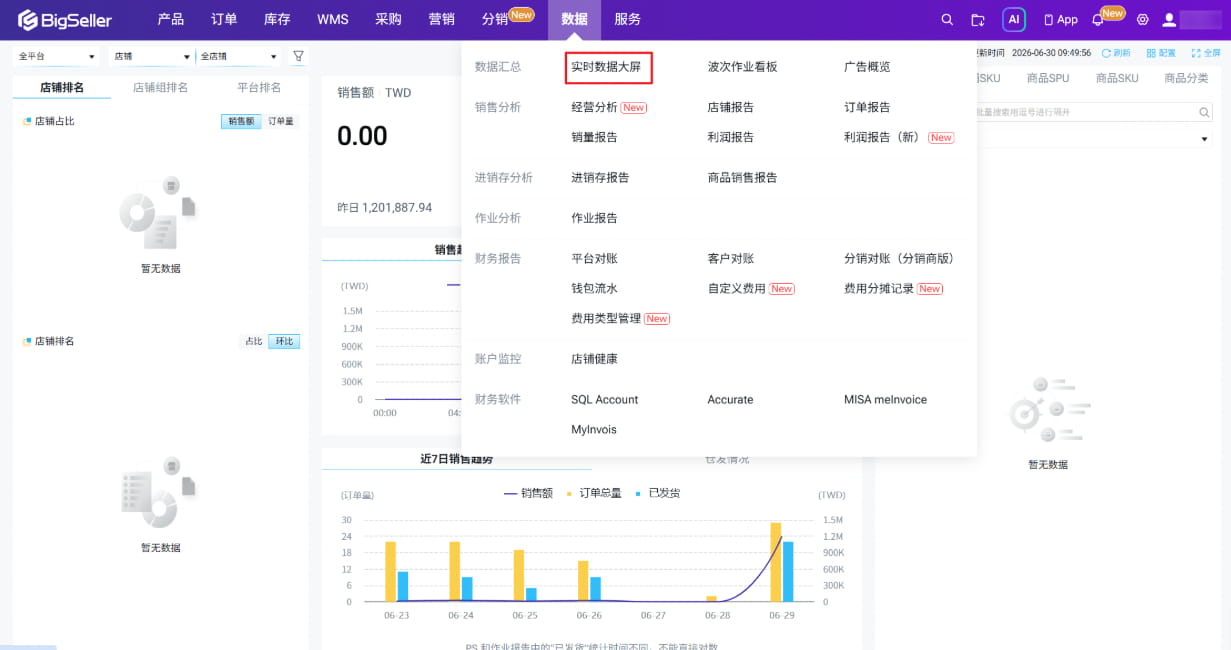
Task: Click the BigSeller logo
Action: coord(65,20)
